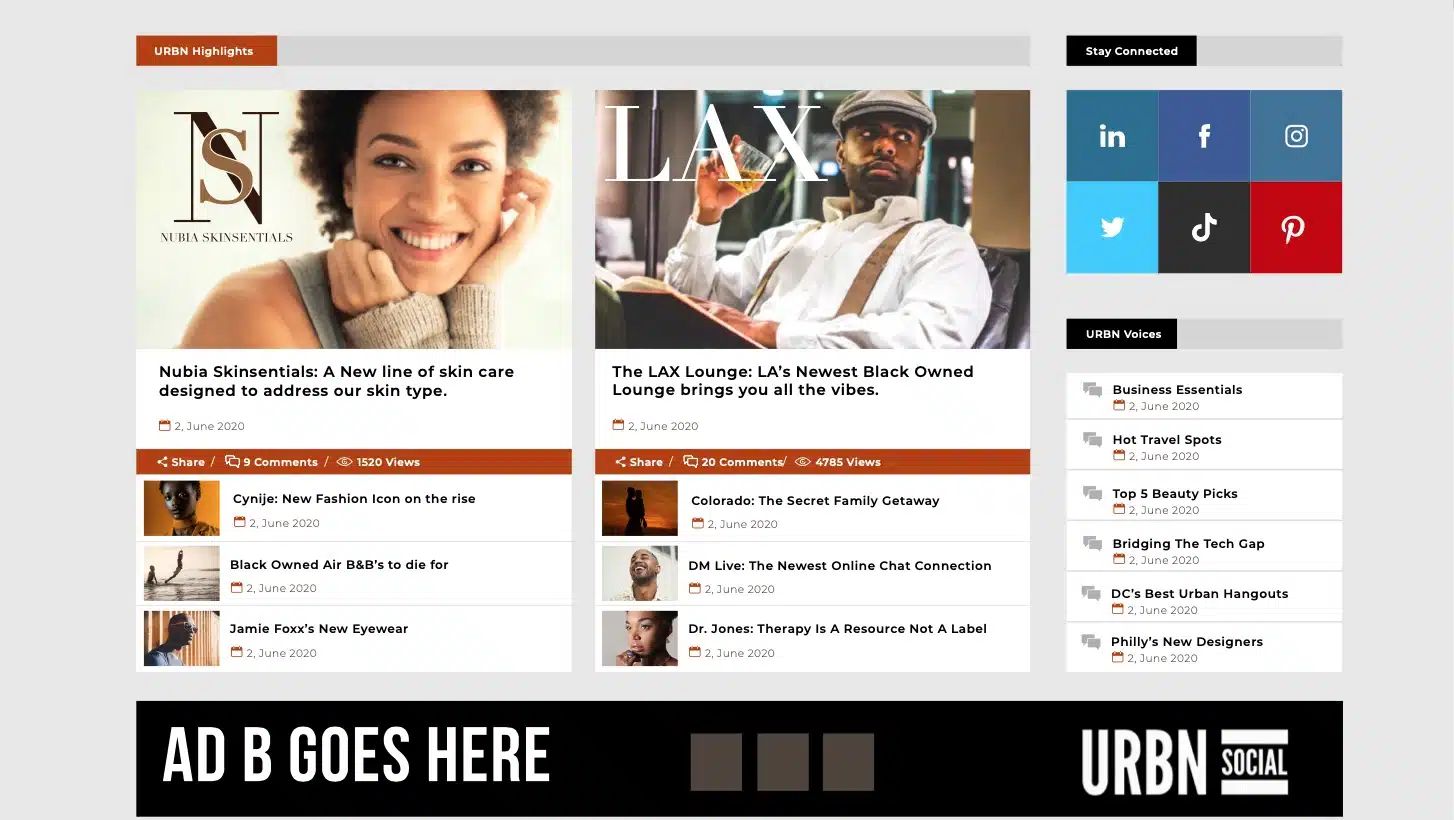Click the calendar icon under Colorado article
The width and height of the screenshot is (1454, 820).
[697, 523]
